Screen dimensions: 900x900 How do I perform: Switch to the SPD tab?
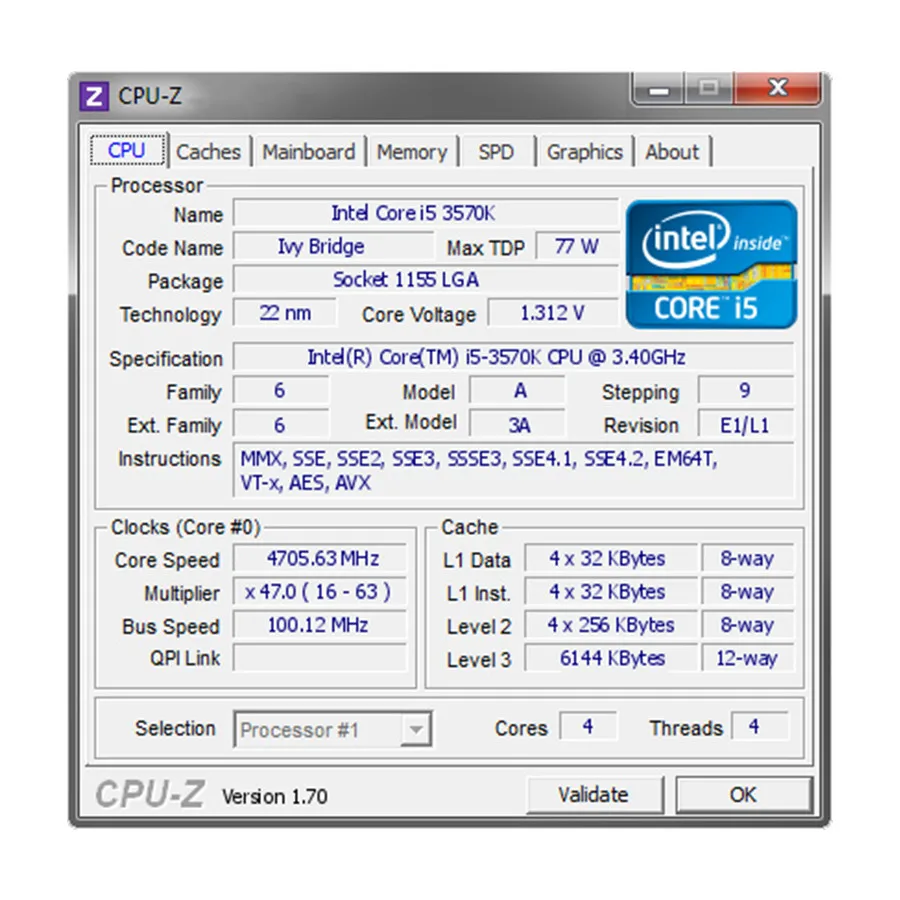(496, 152)
